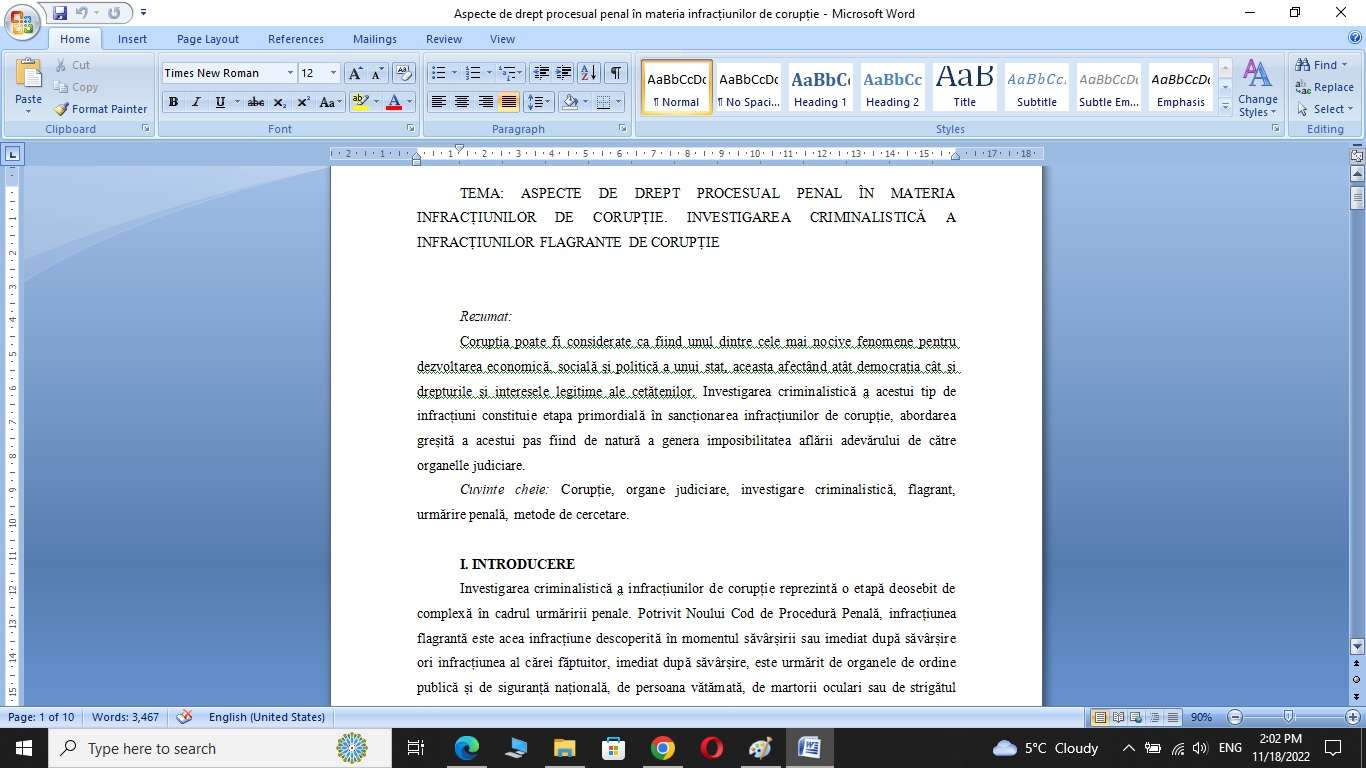Align text to center
The height and width of the screenshot is (768, 1366).
462,102
